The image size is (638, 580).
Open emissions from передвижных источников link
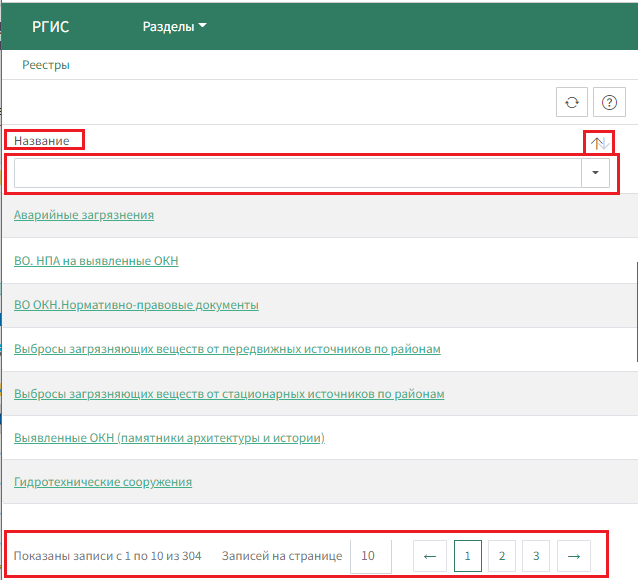coord(227,349)
